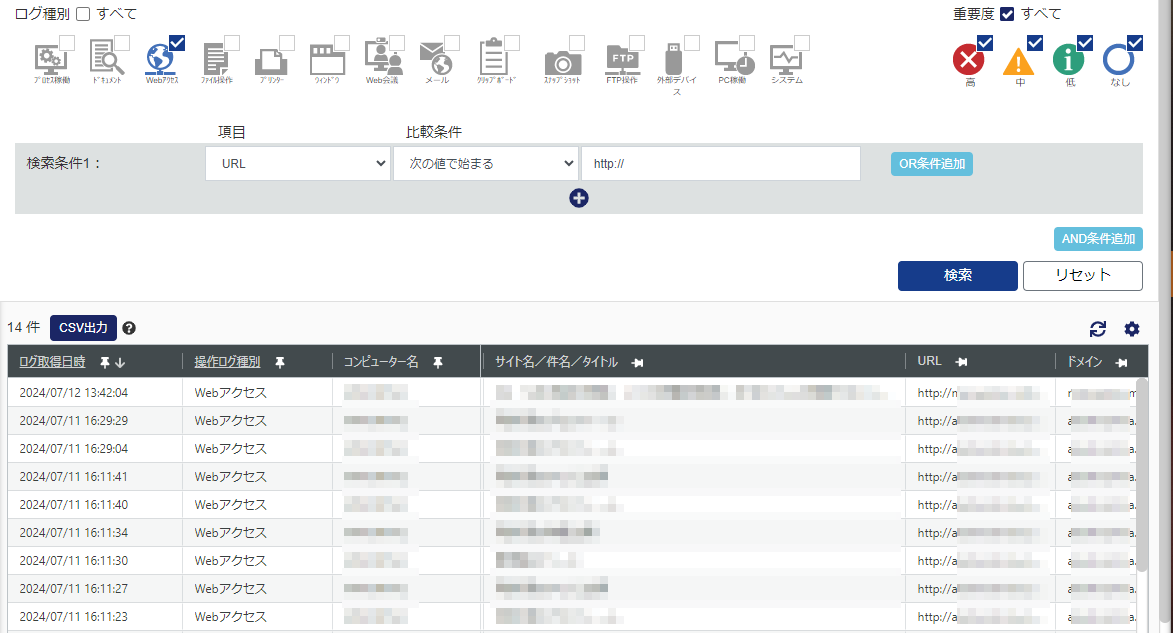This screenshot has width=1173, height=633.
Task: Unpin the コンピューター名 column
Action: (x=438, y=362)
